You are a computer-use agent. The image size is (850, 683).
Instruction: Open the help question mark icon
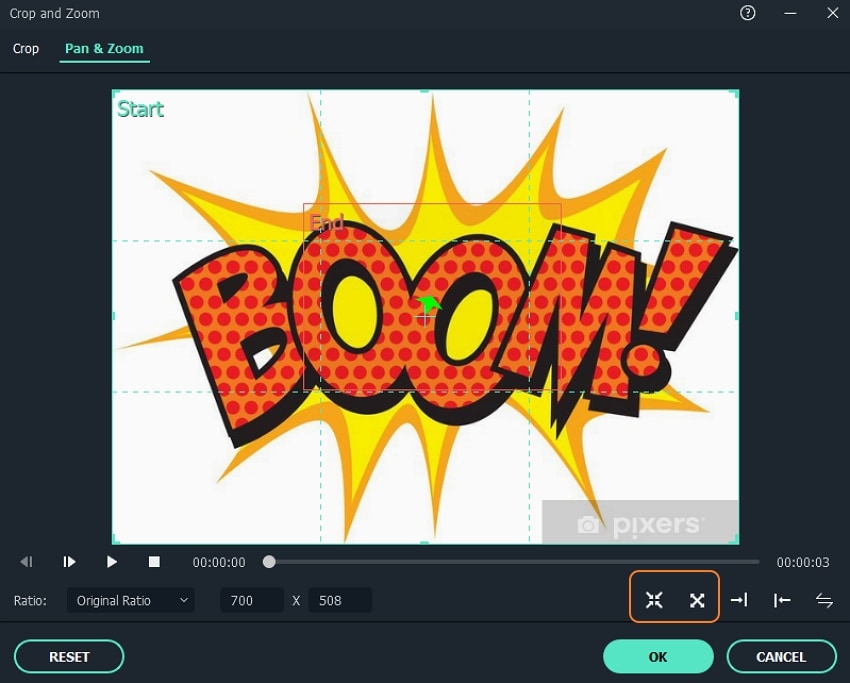pos(748,12)
